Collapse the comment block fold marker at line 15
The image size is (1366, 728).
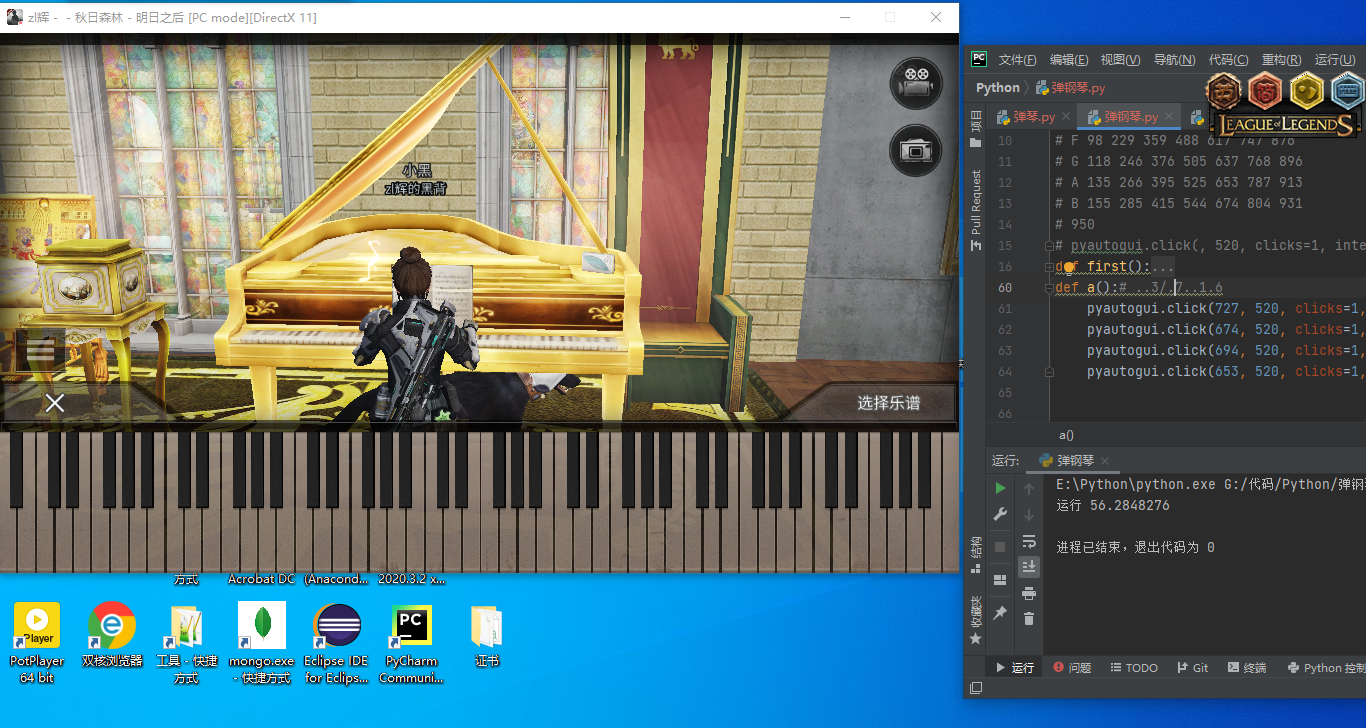click(1050, 246)
